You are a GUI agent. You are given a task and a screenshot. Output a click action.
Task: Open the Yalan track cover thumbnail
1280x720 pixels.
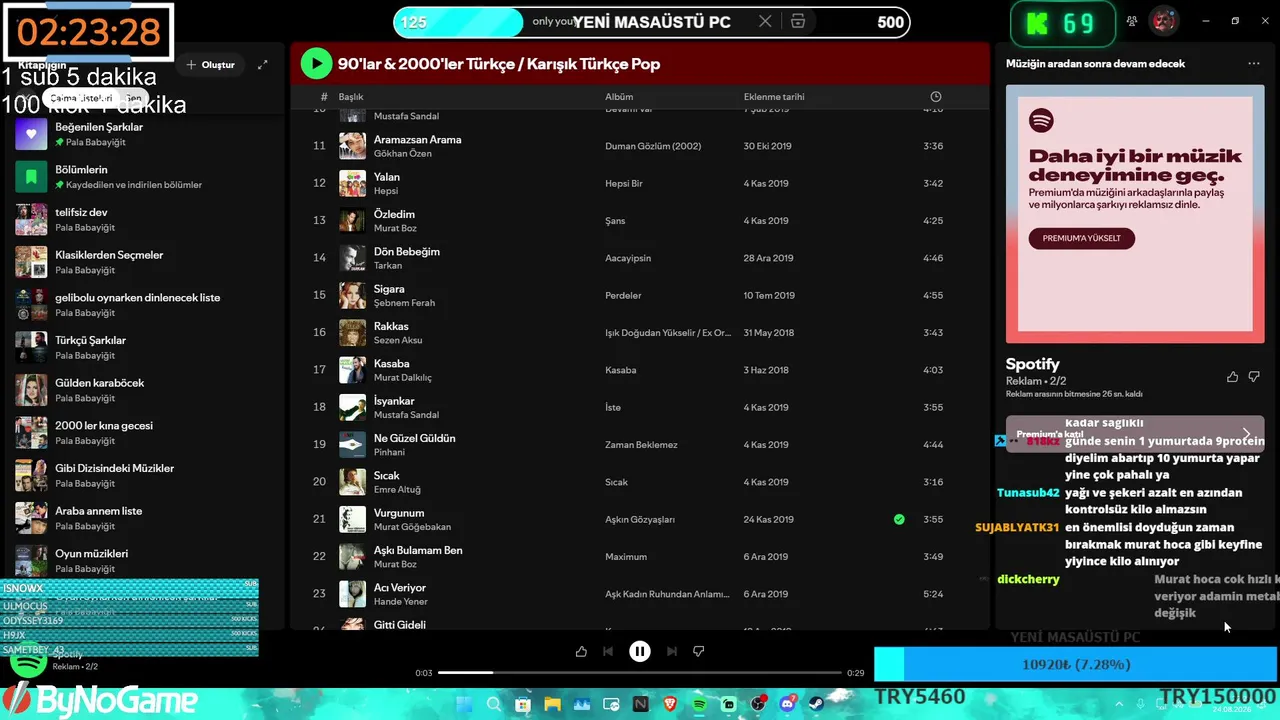coord(352,183)
